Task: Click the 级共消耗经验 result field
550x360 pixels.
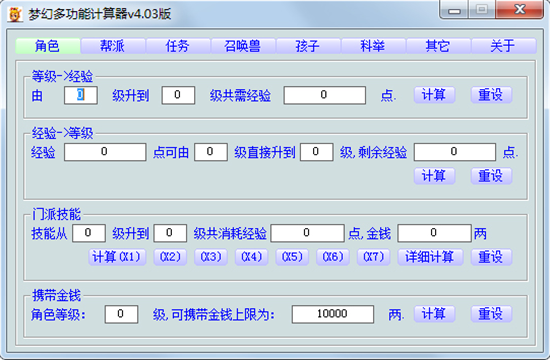Action: point(307,233)
